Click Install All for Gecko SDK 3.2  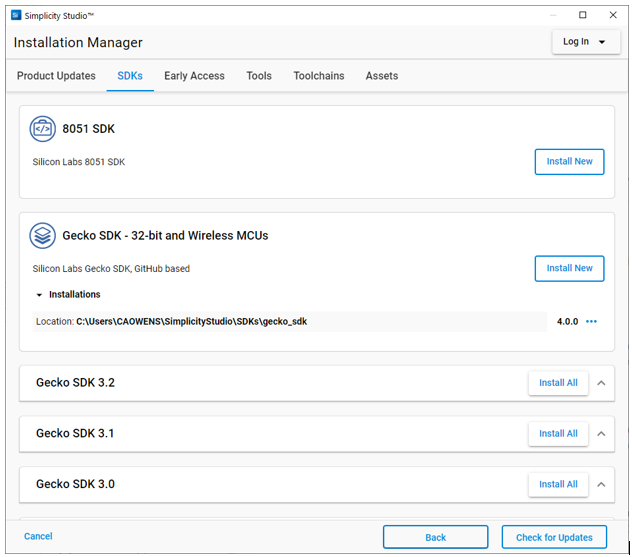(558, 383)
